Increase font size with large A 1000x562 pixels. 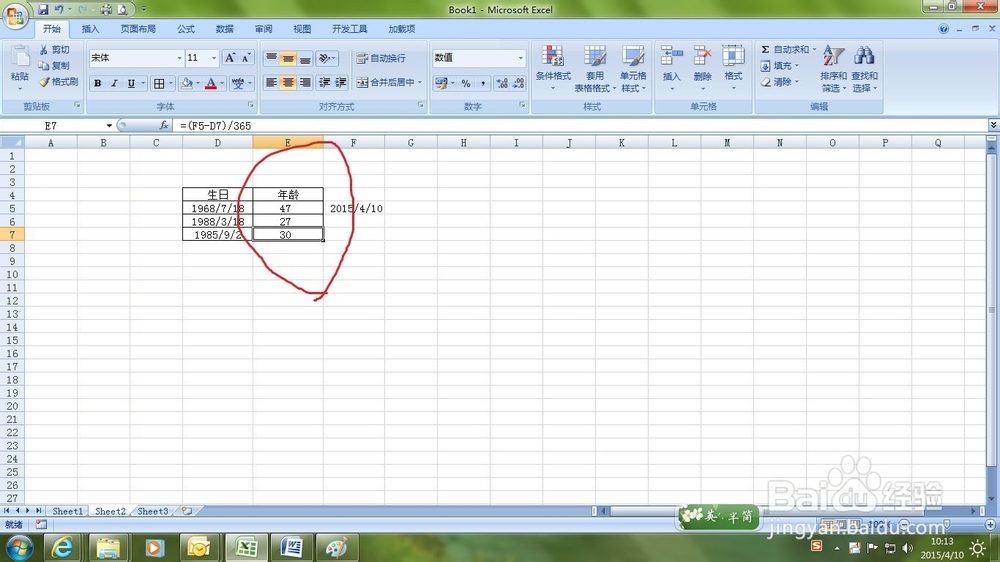[x=230, y=58]
